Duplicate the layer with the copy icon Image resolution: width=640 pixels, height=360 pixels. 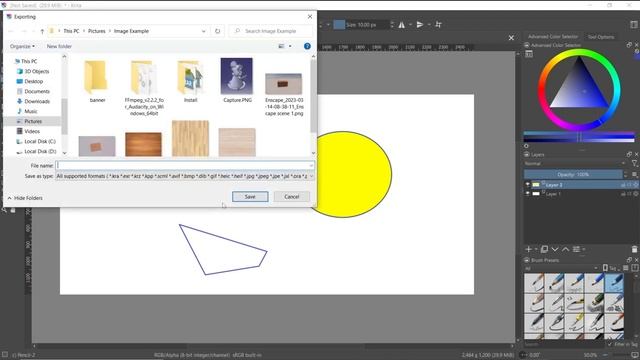click(544, 249)
